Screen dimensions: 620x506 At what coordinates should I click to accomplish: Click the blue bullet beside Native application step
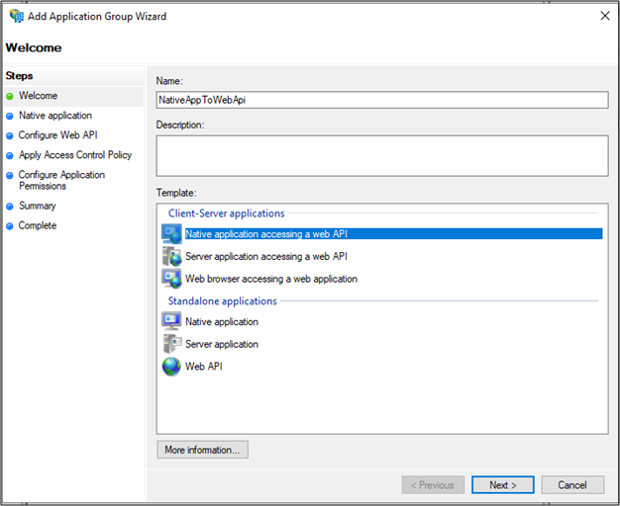[x=10, y=116]
